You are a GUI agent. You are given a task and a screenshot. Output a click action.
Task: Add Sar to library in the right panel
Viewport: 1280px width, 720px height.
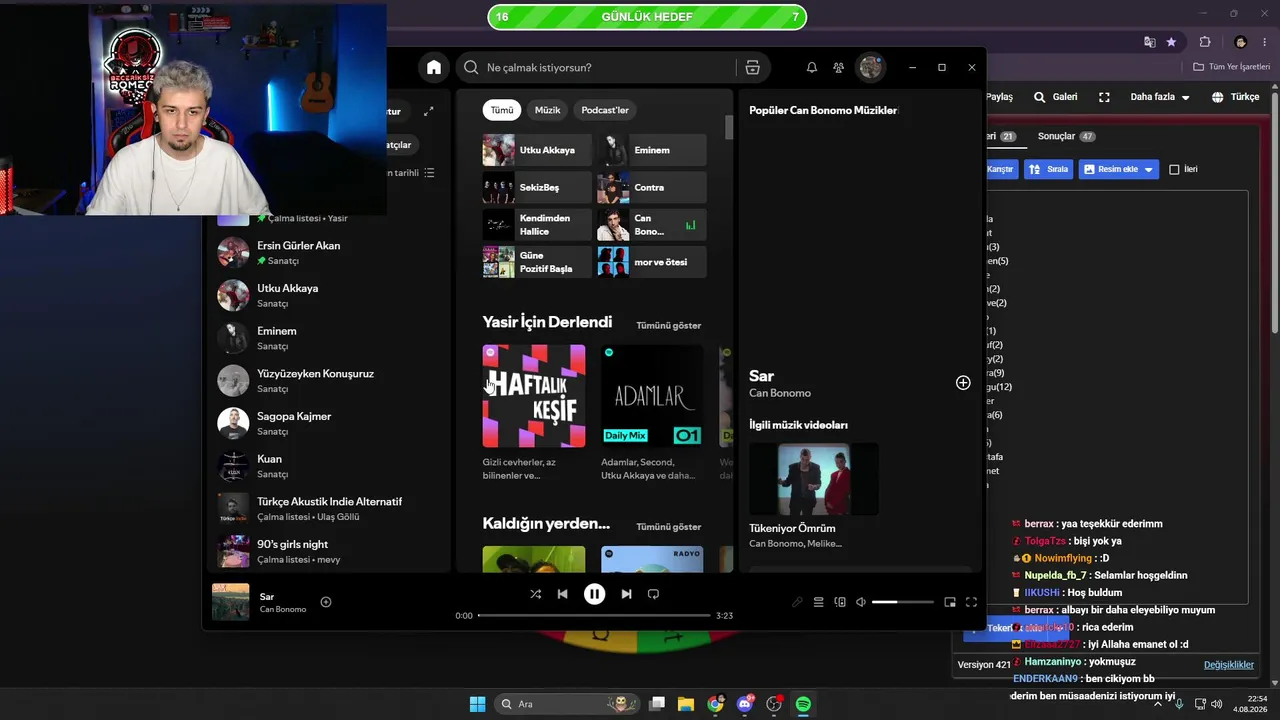(x=963, y=383)
